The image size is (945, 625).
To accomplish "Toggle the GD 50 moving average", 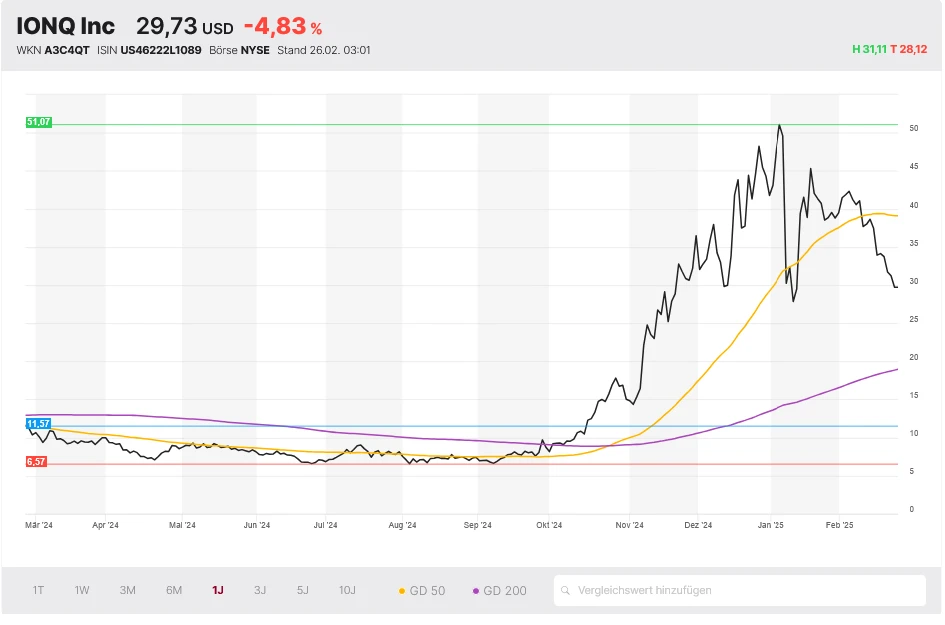I will (x=422, y=591).
